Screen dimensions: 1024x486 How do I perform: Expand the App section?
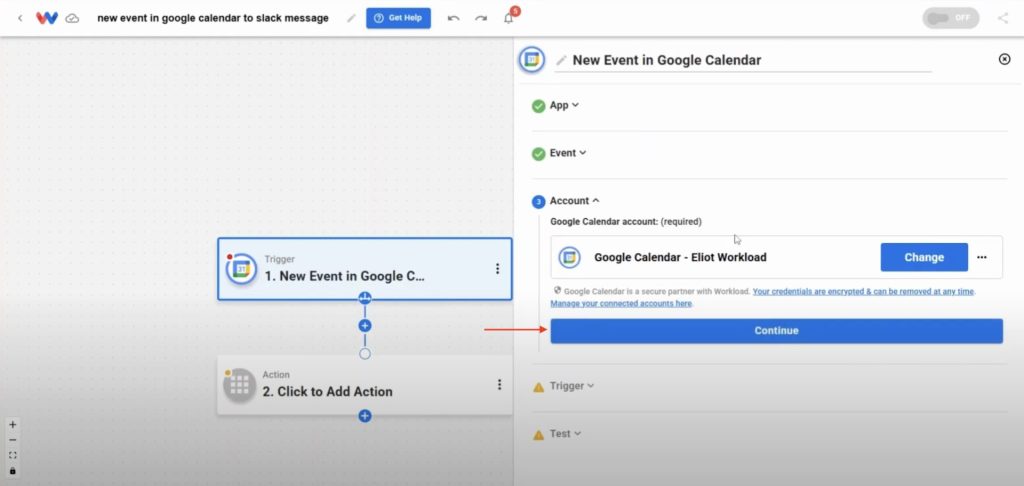[564, 105]
